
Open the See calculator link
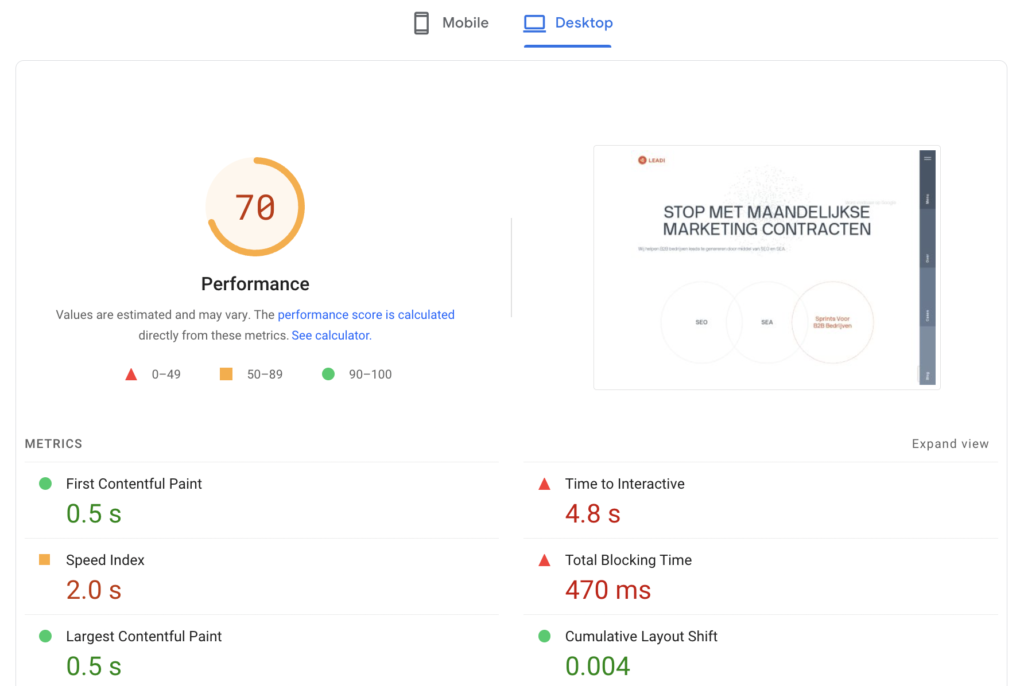[330, 335]
